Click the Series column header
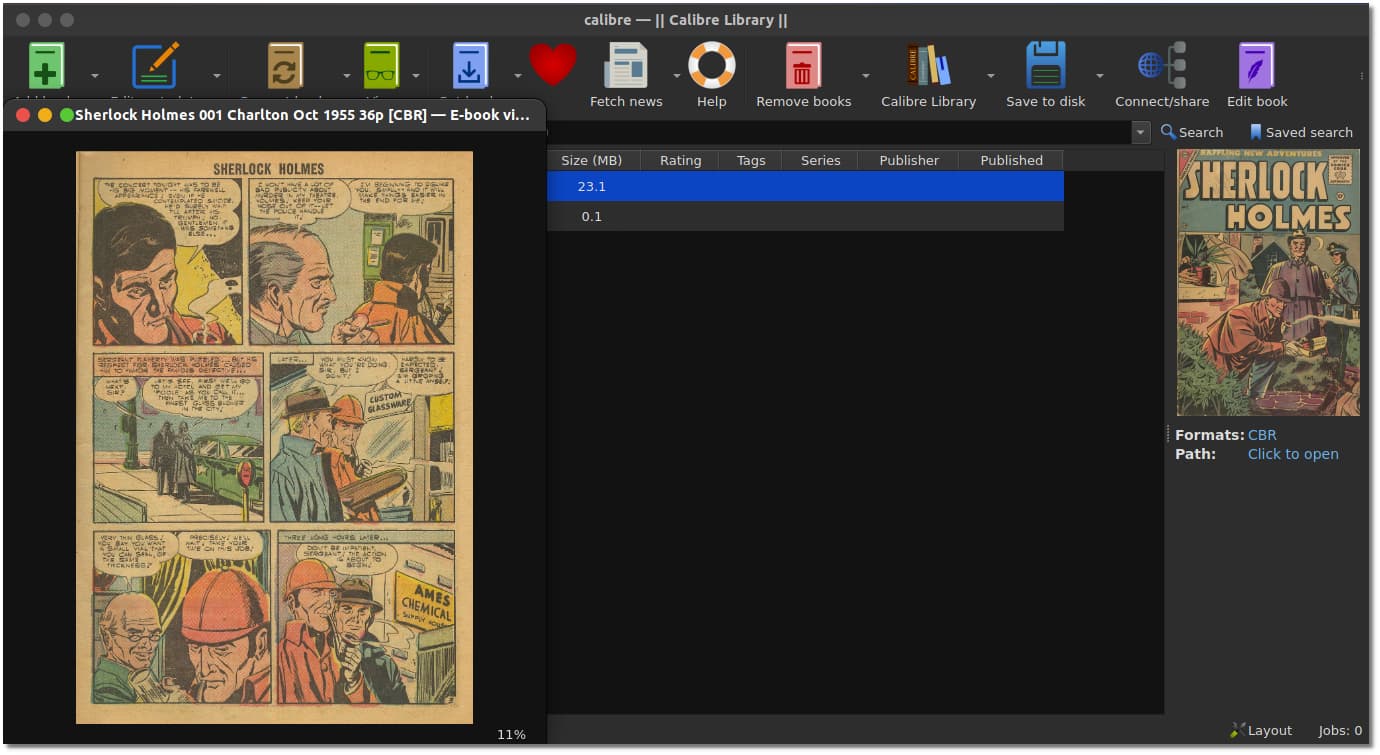This screenshot has width=1380, height=755. [819, 159]
